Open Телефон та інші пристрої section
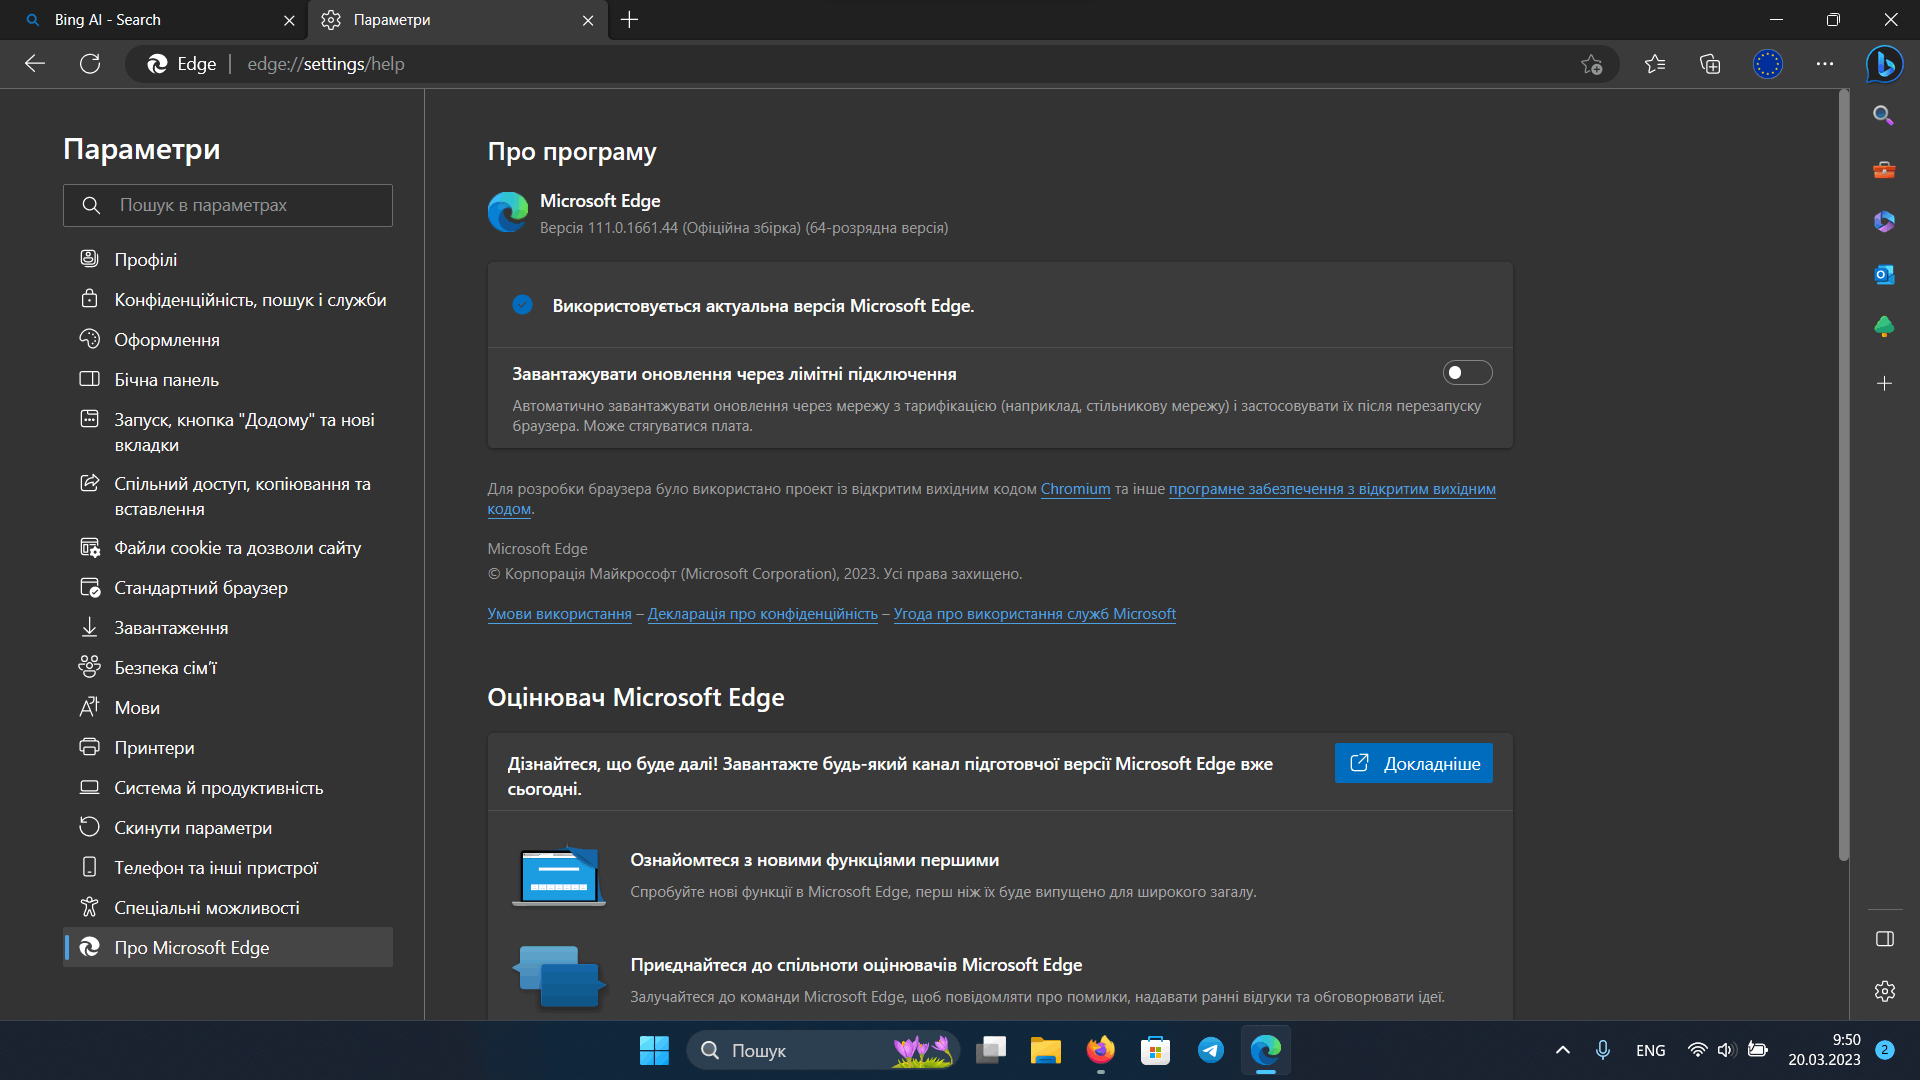Image resolution: width=1920 pixels, height=1080 pixels. (228, 867)
